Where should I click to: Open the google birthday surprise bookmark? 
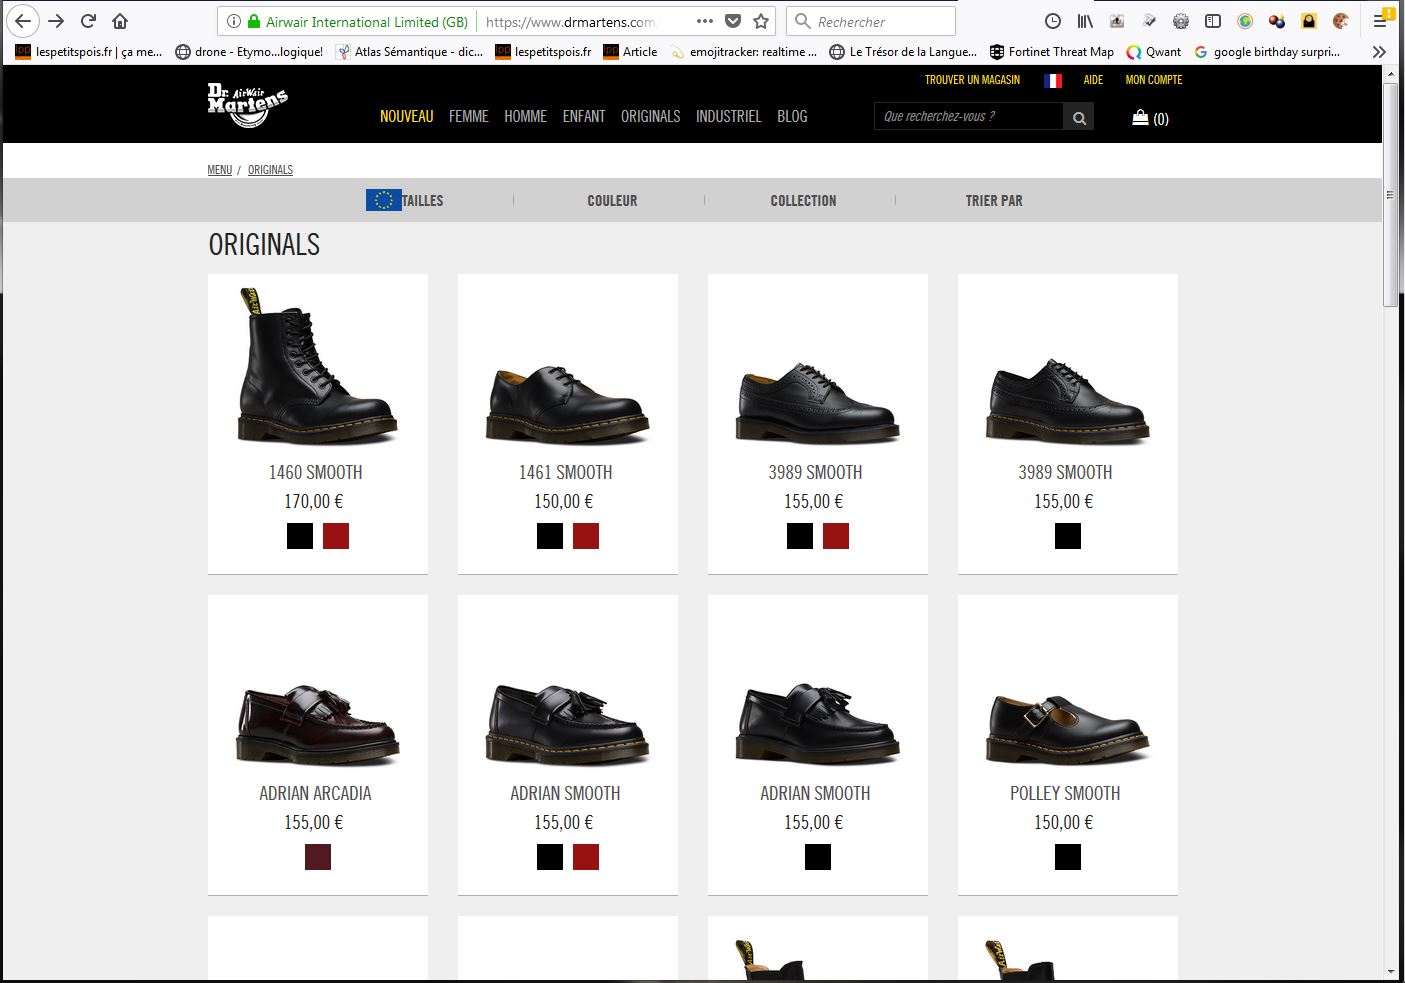pos(1267,52)
